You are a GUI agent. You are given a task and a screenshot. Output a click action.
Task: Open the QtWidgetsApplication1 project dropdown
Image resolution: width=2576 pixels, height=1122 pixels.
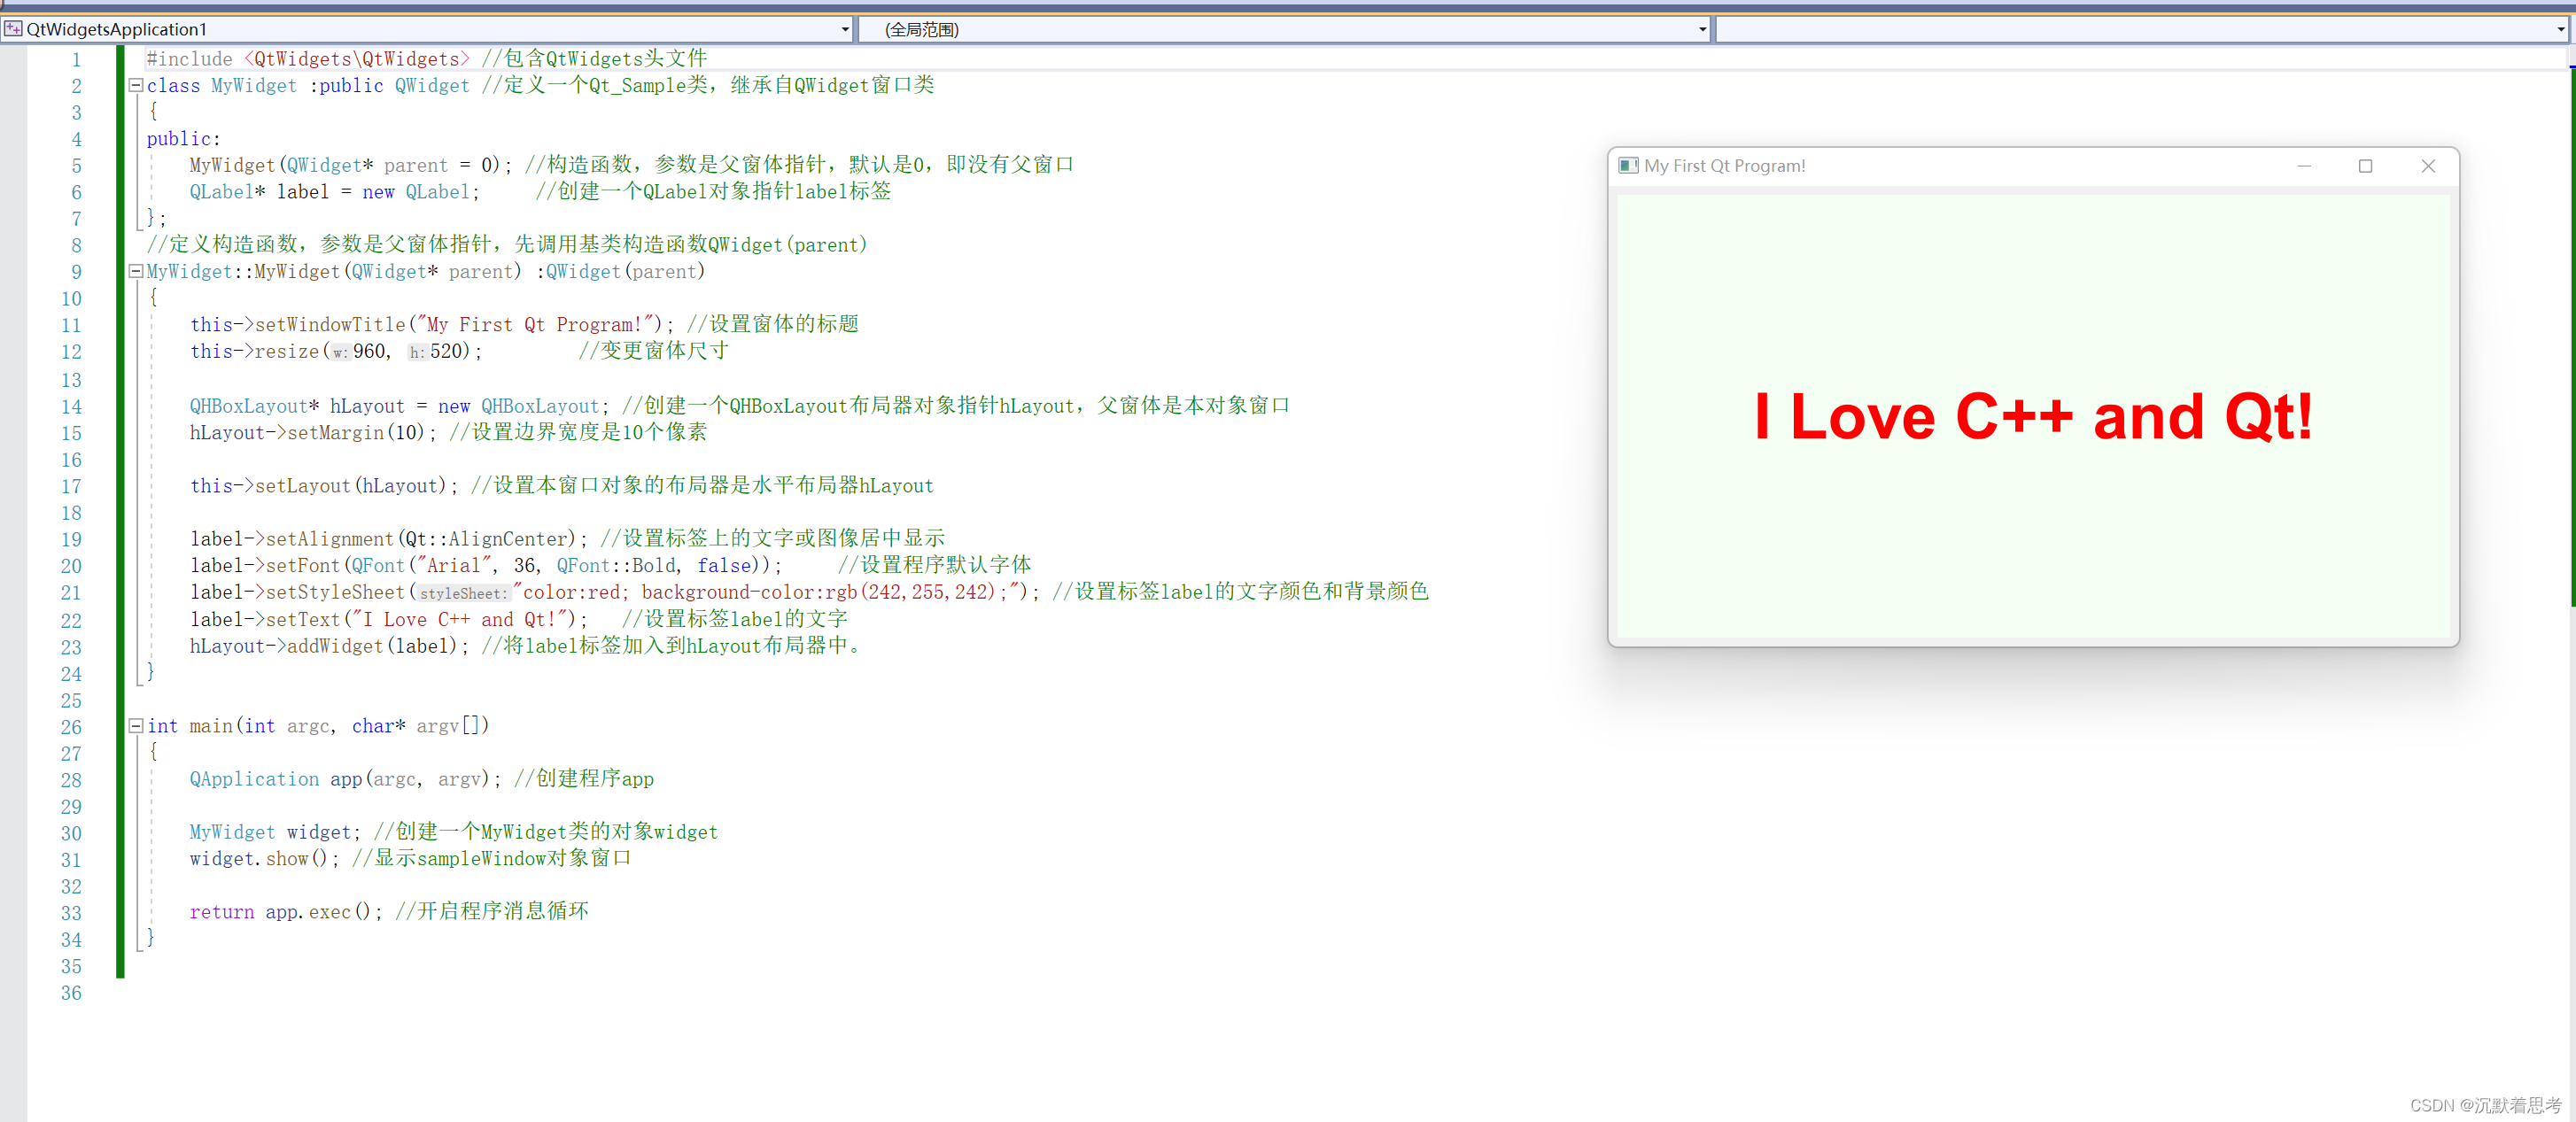pos(845,30)
